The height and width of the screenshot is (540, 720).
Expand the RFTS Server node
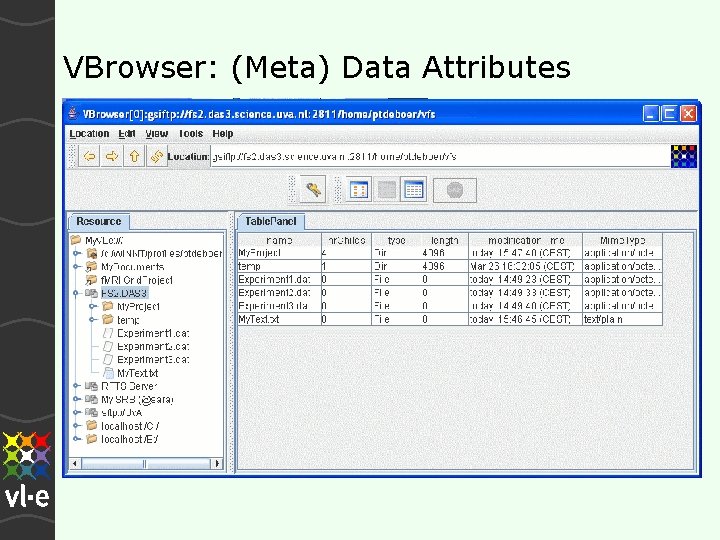click(x=77, y=386)
